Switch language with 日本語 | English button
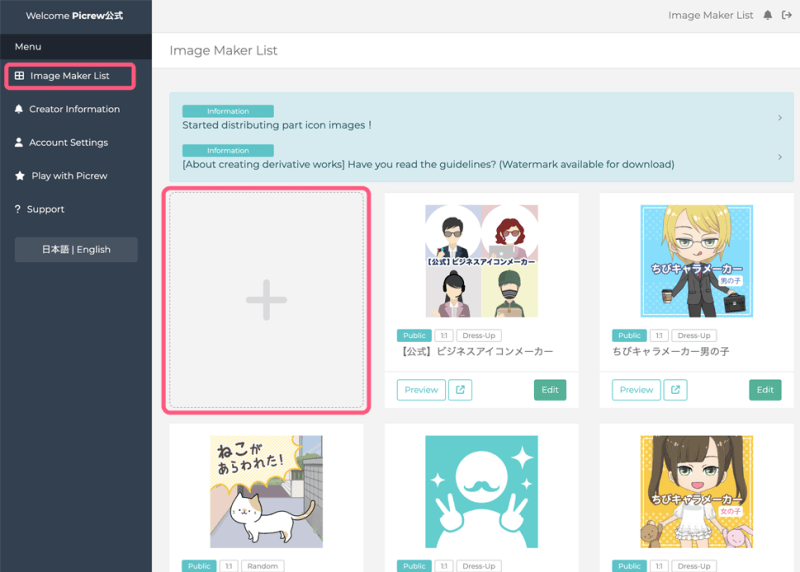The width and height of the screenshot is (800, 572). 76,250
